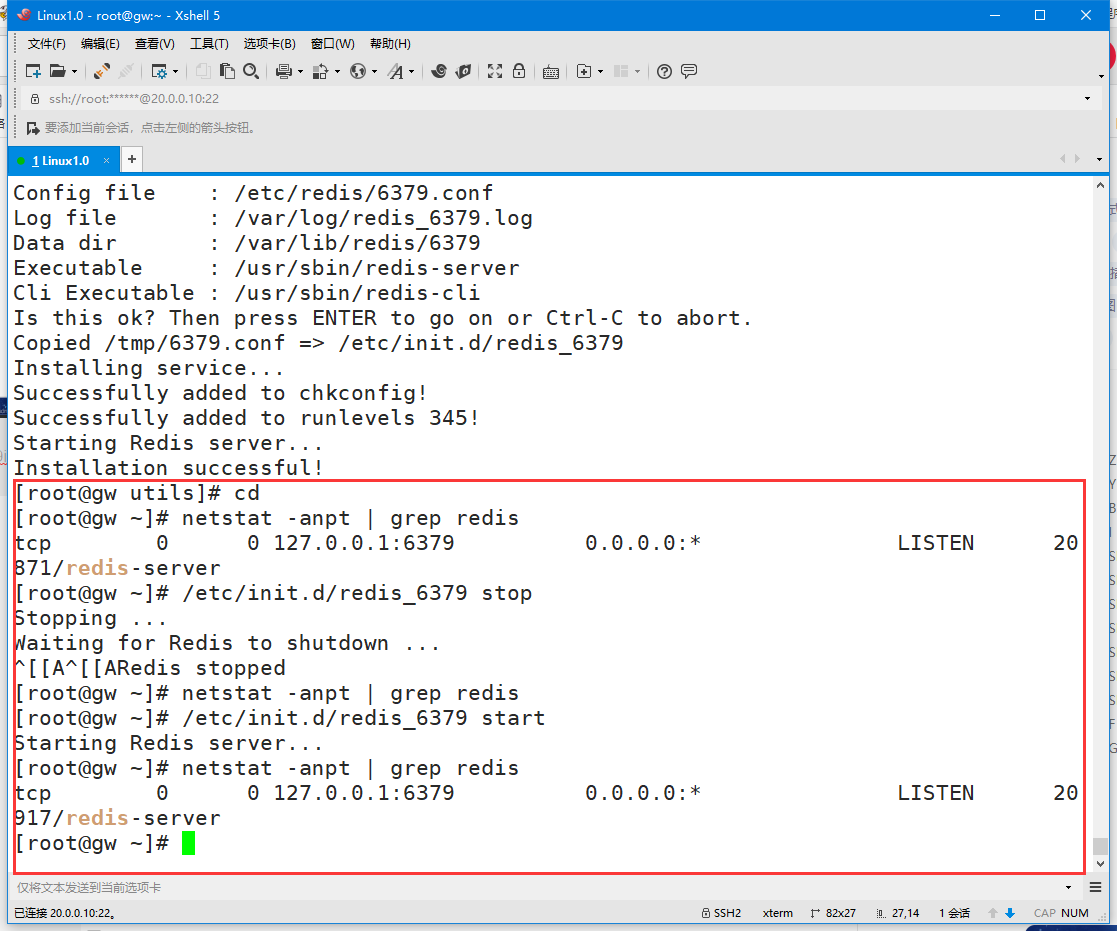Image resolution: width=1117 pixels, height=931 pixels.
Task: Click the lock icon in address bar
Action: click(x=34, y=98)
